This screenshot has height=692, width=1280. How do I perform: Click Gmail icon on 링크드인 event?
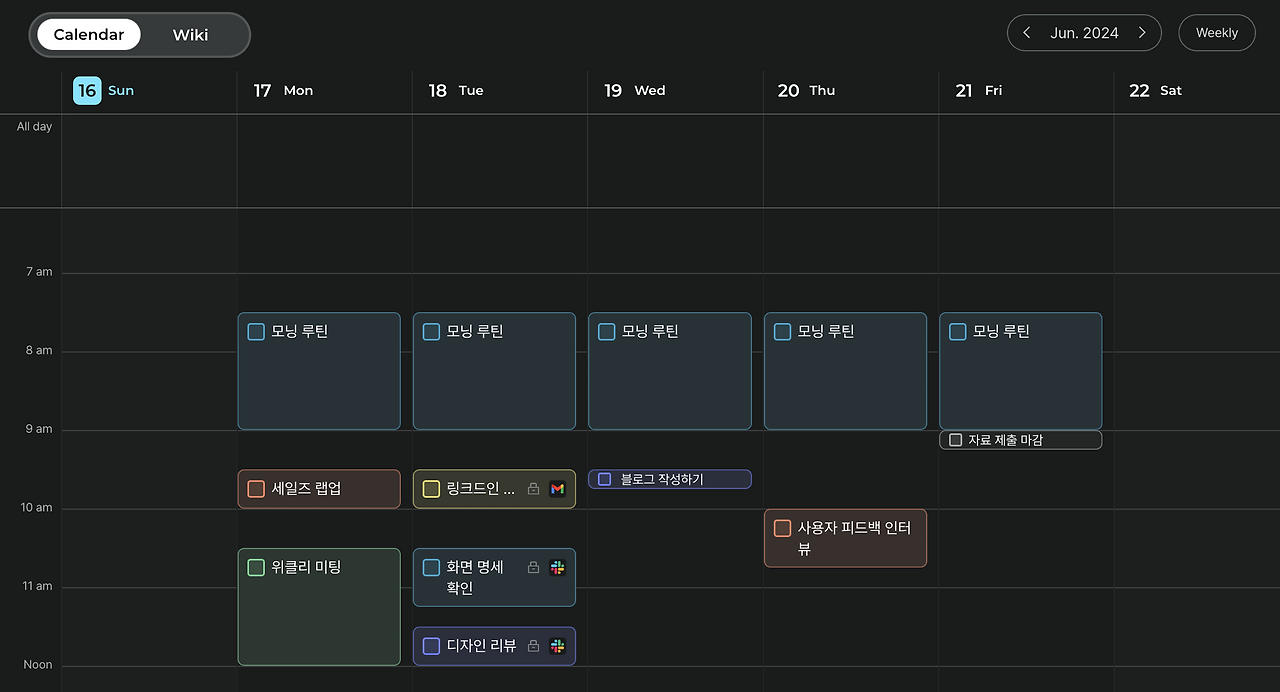pyautogui.click(x=557, y=489)
